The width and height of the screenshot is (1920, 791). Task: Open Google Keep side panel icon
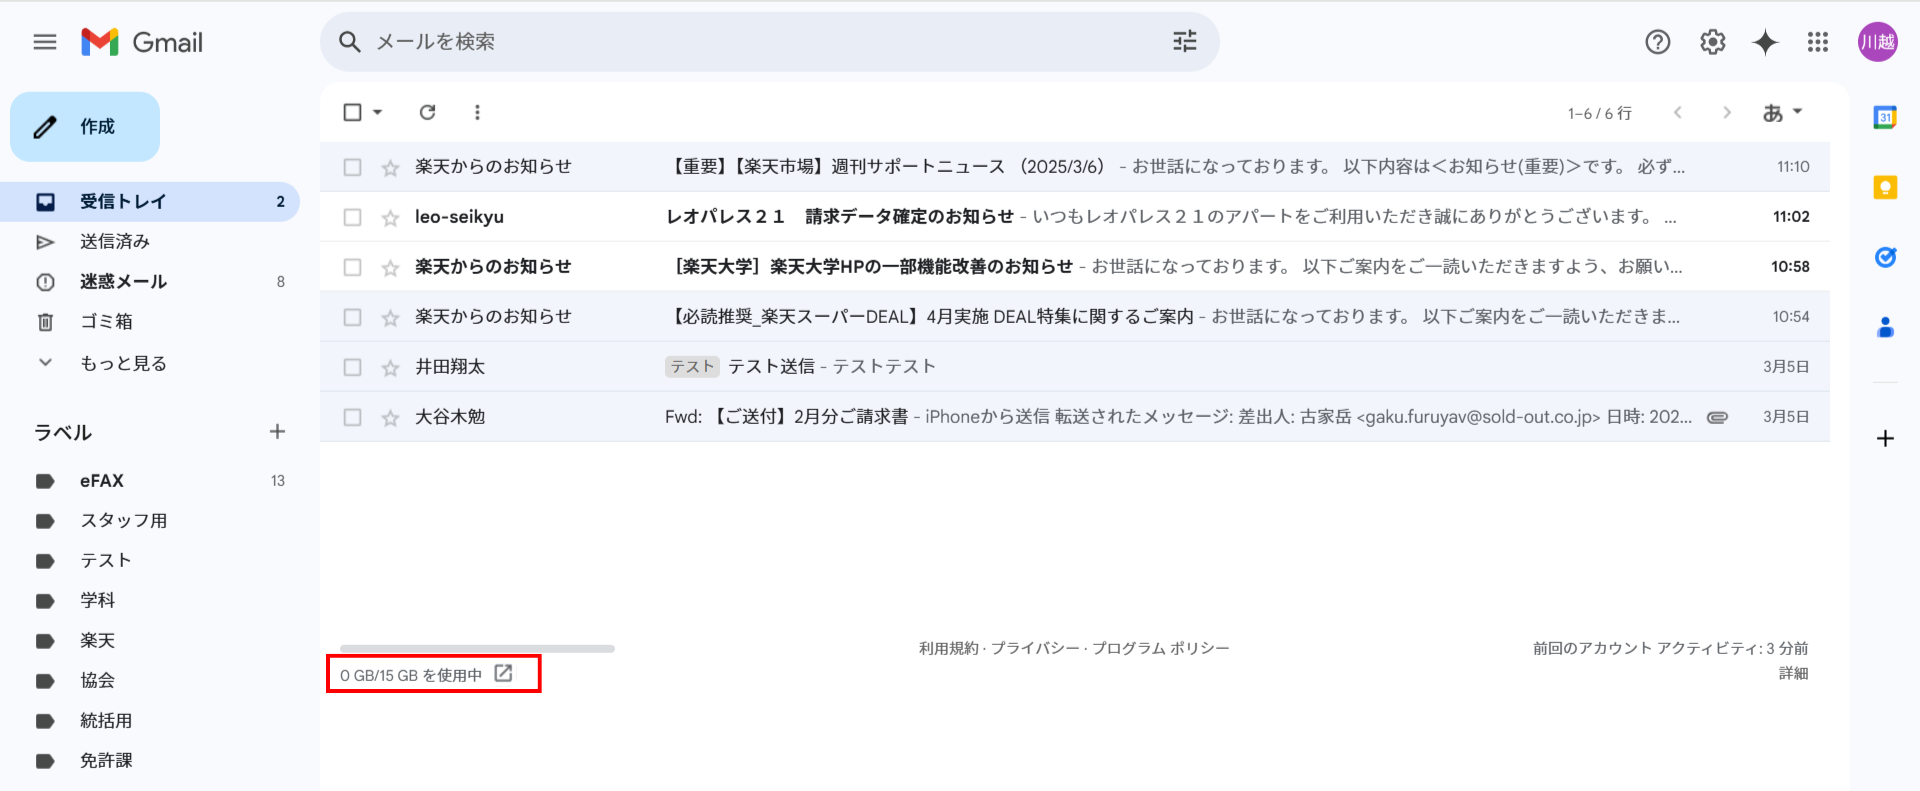pyautogui.click(x=1885, y=187)
